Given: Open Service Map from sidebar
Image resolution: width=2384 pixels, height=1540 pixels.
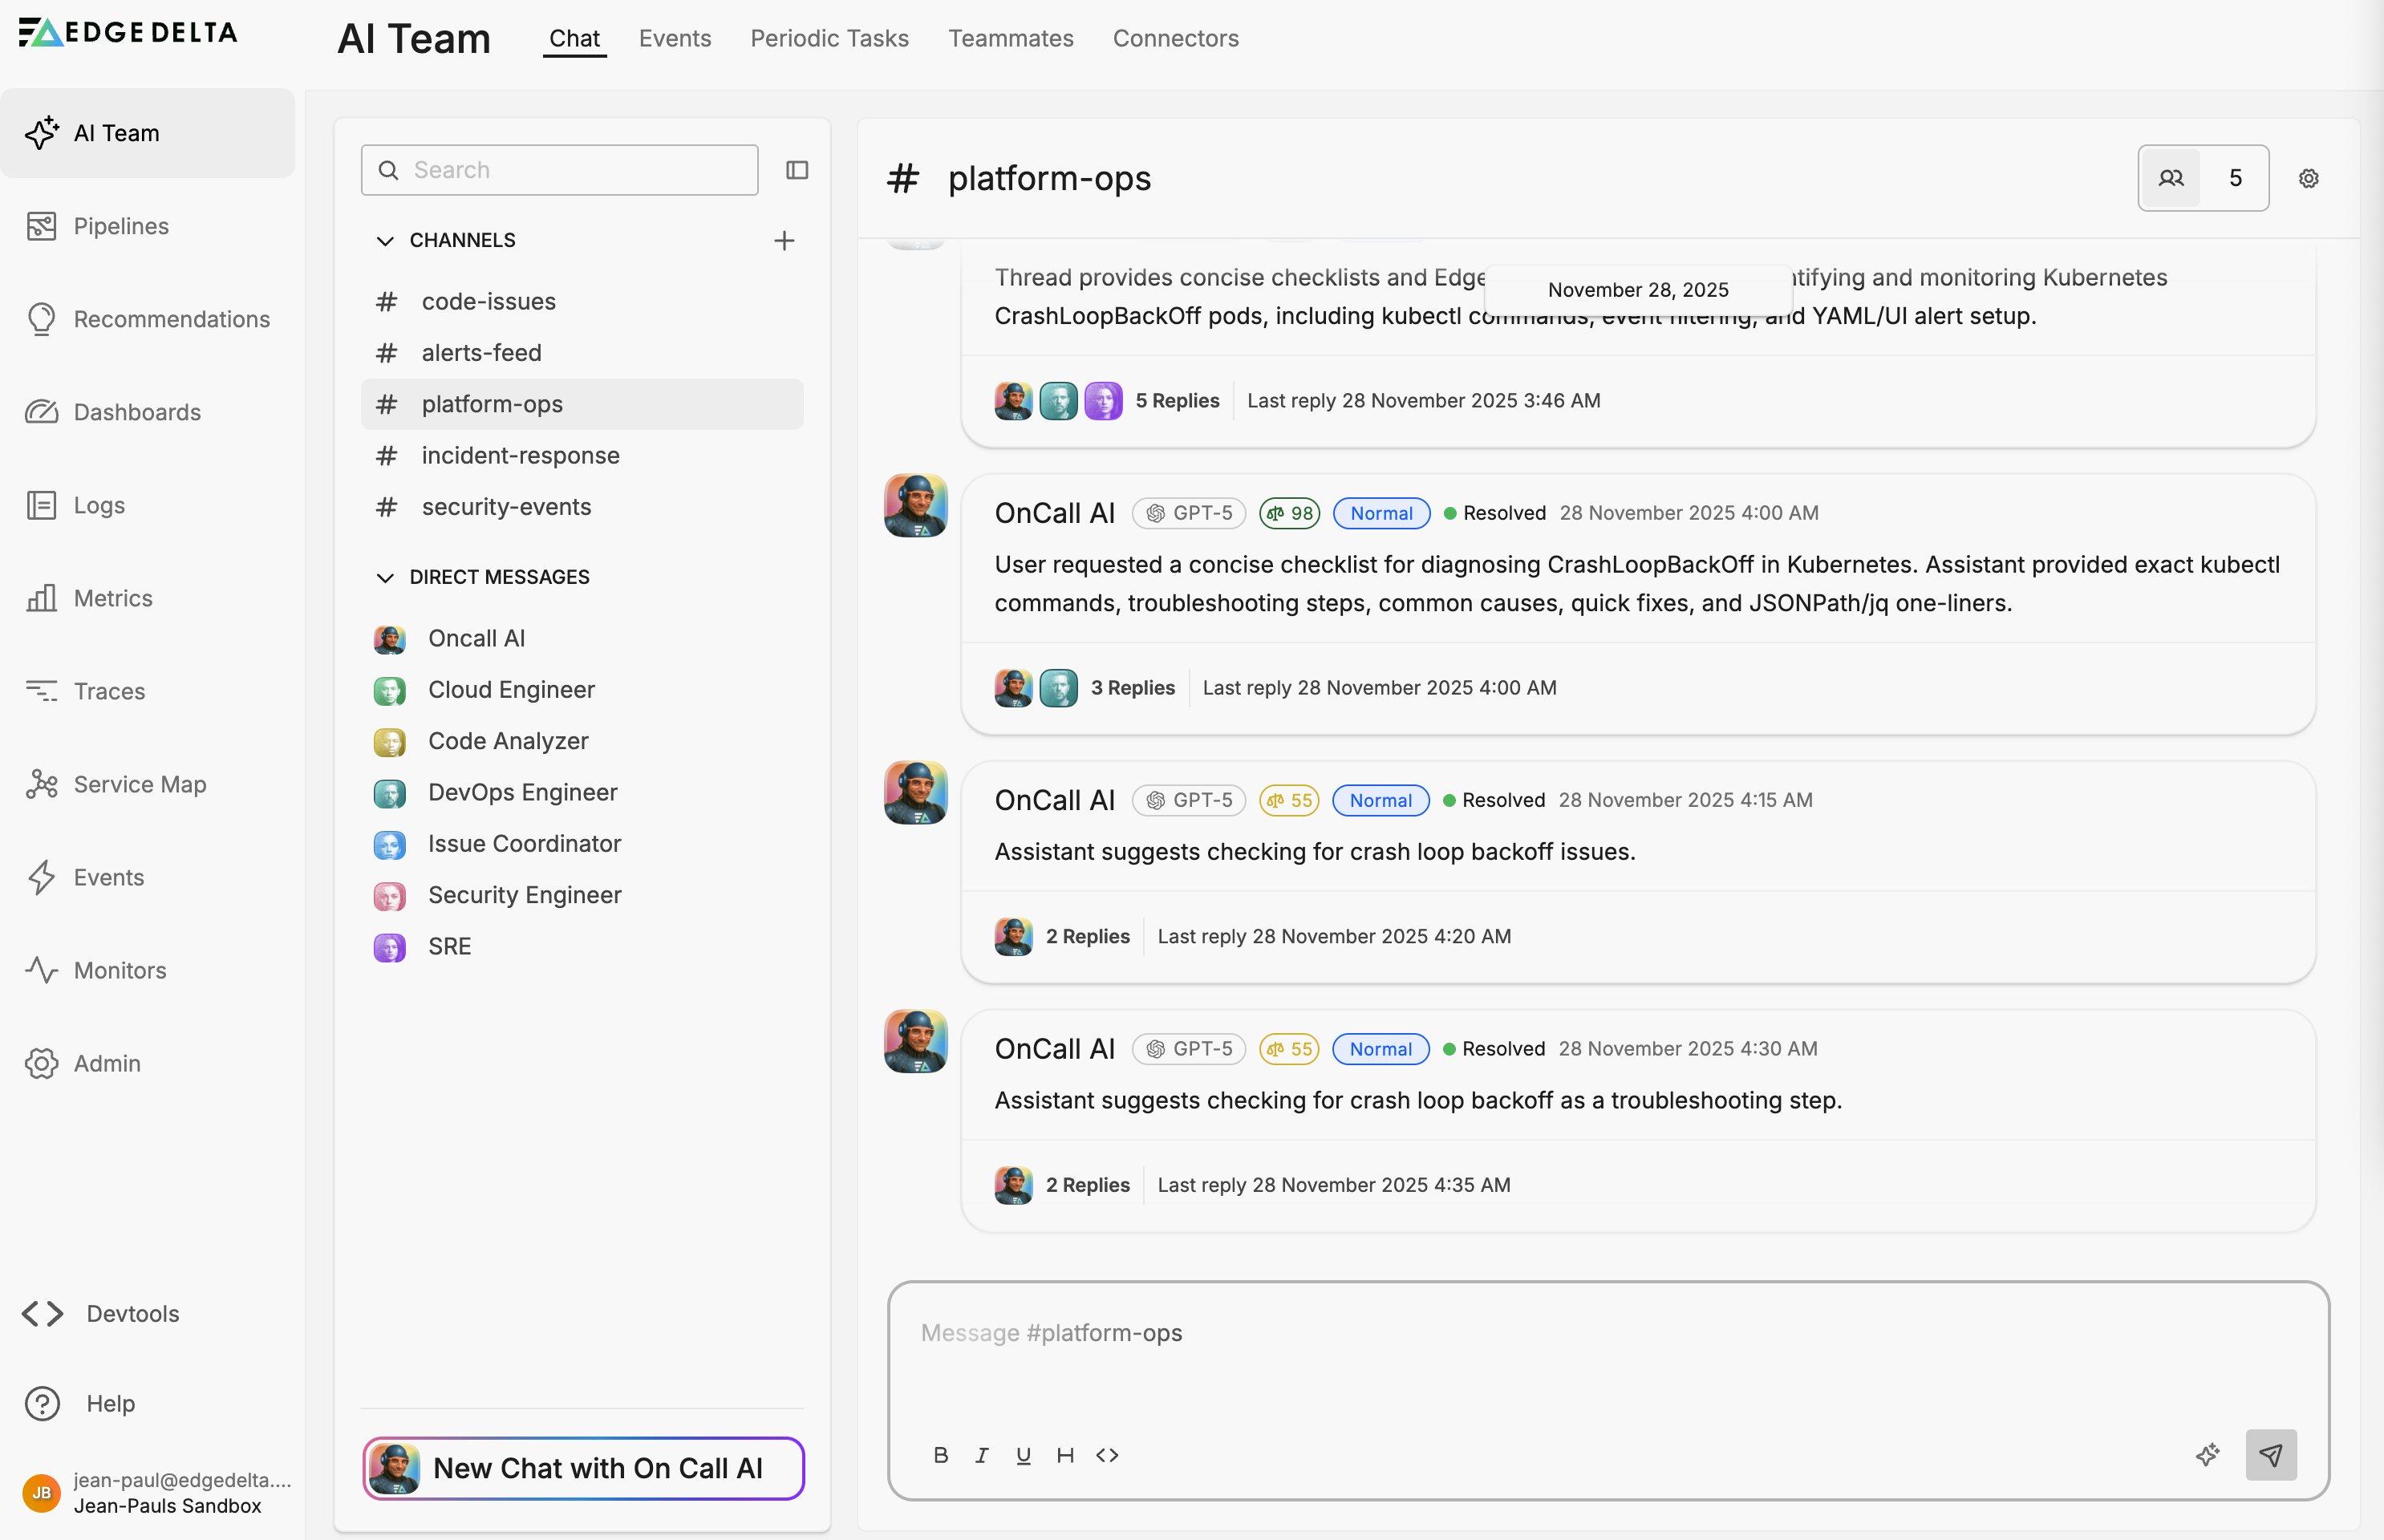Looking at the screenshot, I should (x=139, y=784).
